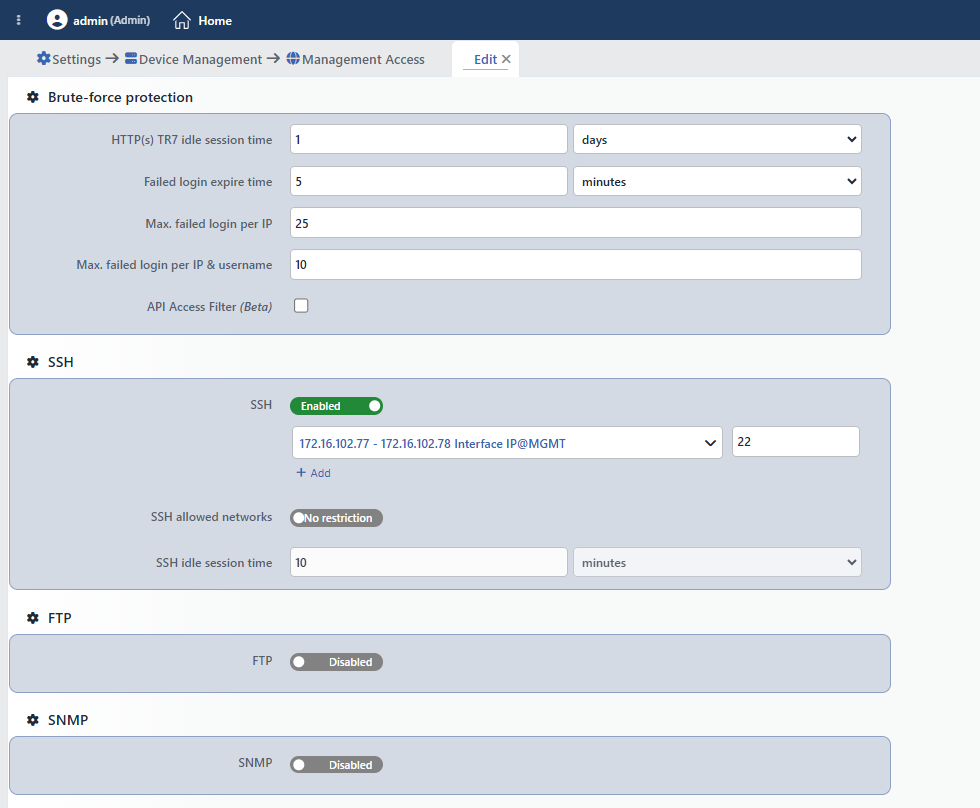
Task: Click the Home link in the header
Action: tap(215, 21)
